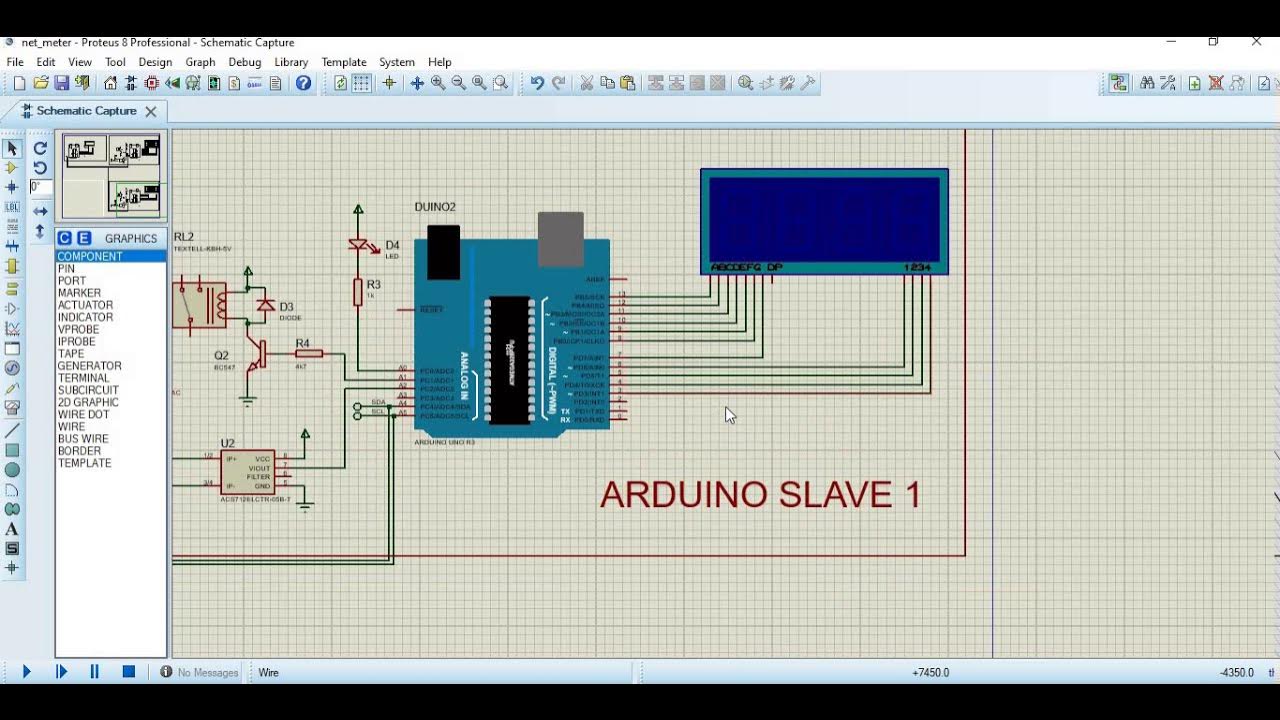This screenshot has width=1280, height=720.
Task: Select the Wire Label (LBL) tool
Action: 12,207
